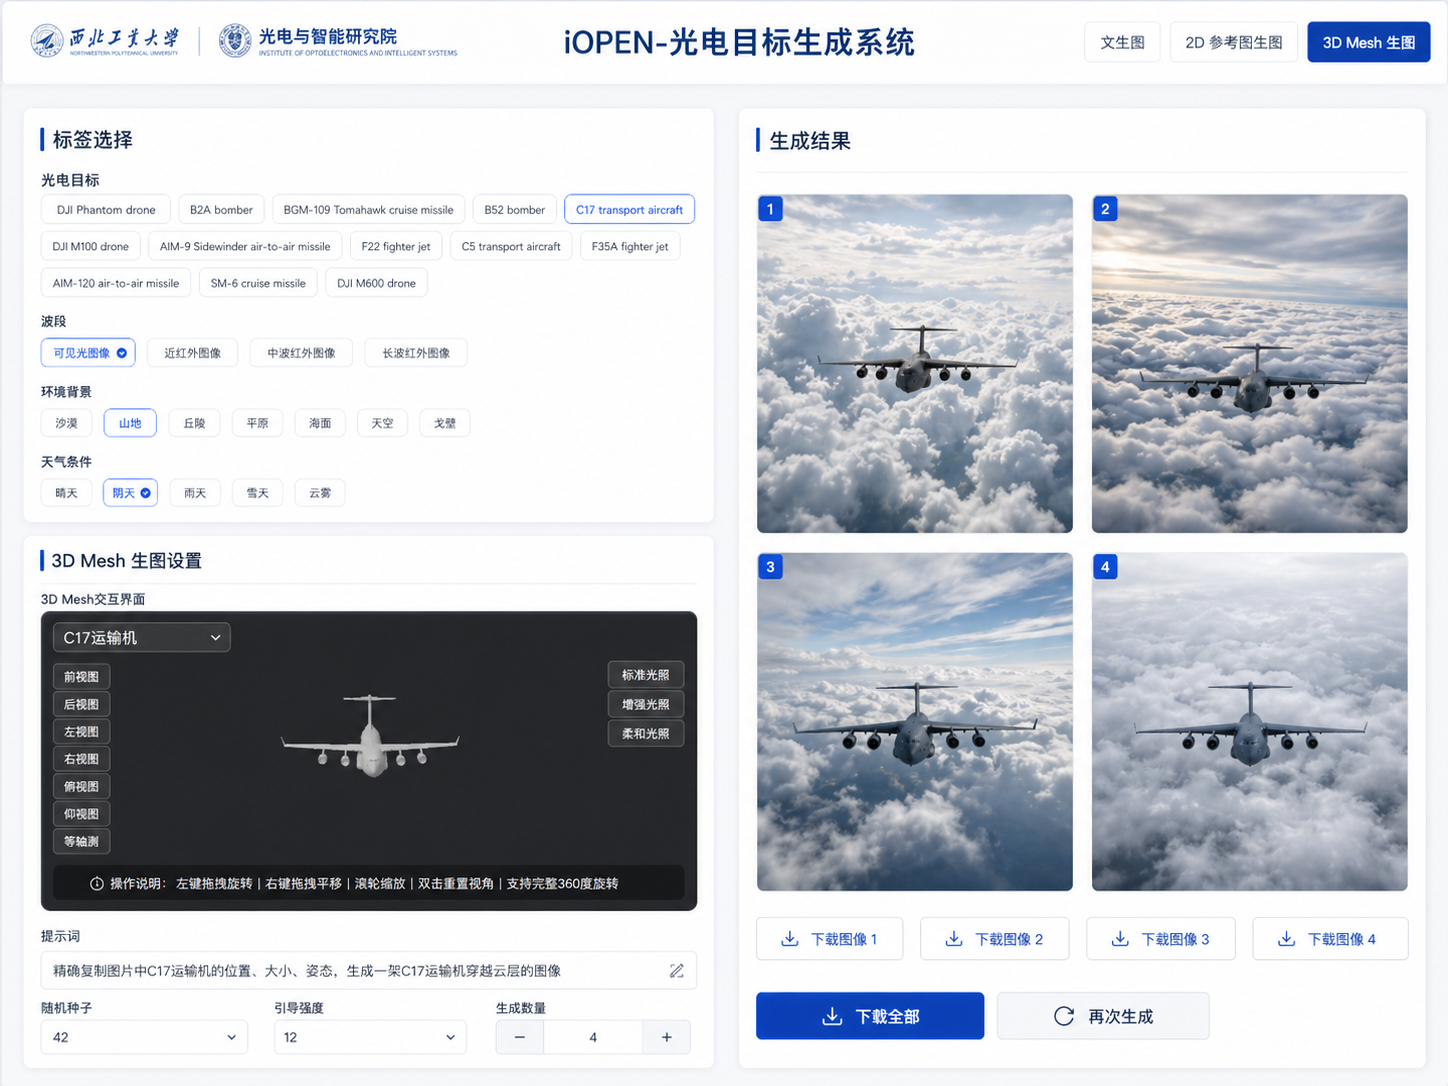
Task: Click the refresh icon next to 再次生成
Action: coord(1063,1015)
